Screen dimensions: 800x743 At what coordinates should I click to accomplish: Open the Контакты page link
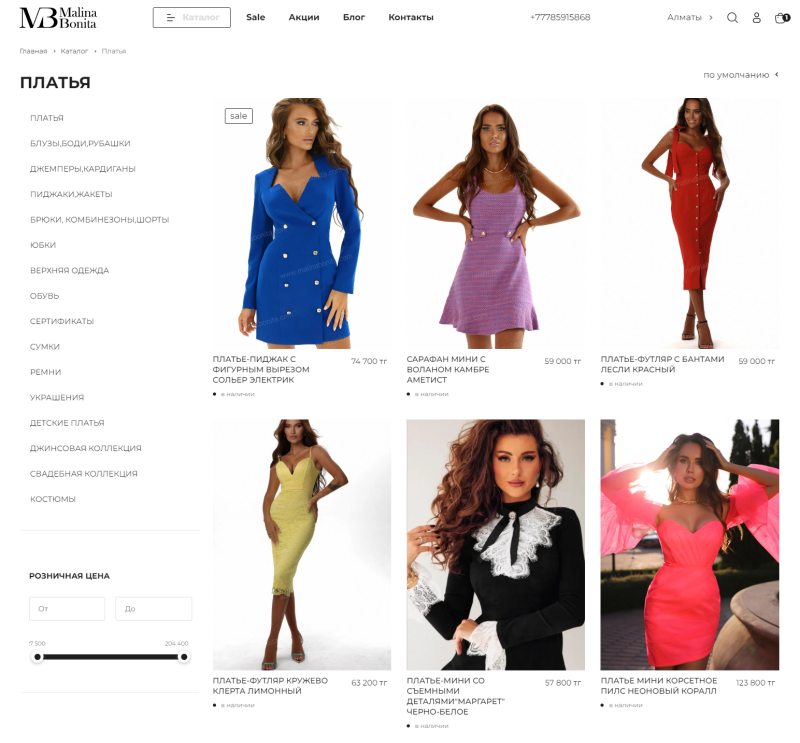coord(411,17)
